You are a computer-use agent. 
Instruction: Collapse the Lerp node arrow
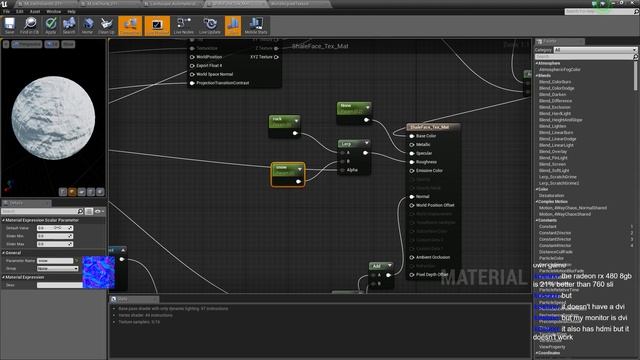pyautogui.click(x=367, y=143)
